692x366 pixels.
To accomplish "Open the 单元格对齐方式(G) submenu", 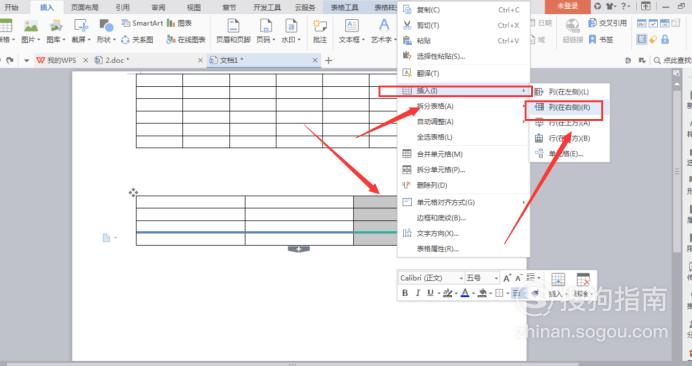I will (x=463, y=202).
